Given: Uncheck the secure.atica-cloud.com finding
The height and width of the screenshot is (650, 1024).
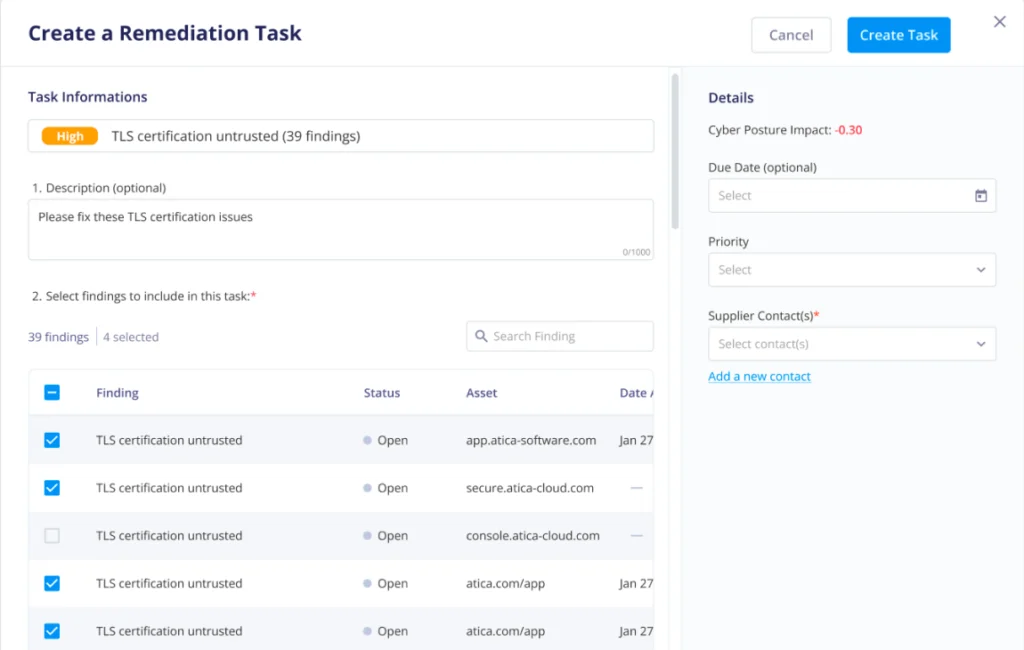Looking at the screenshot, I should click(x=52, y=488).
